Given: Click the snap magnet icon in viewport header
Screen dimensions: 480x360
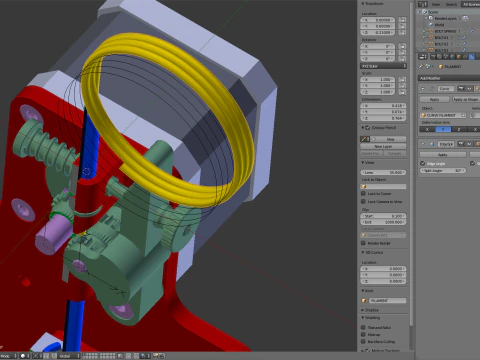Looking at the screenshot, I should 136,356.
